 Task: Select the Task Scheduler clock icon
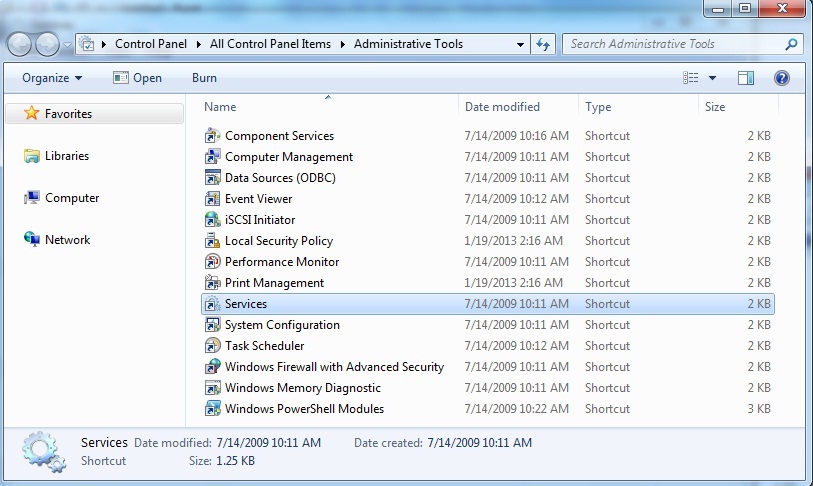[212, 346]
